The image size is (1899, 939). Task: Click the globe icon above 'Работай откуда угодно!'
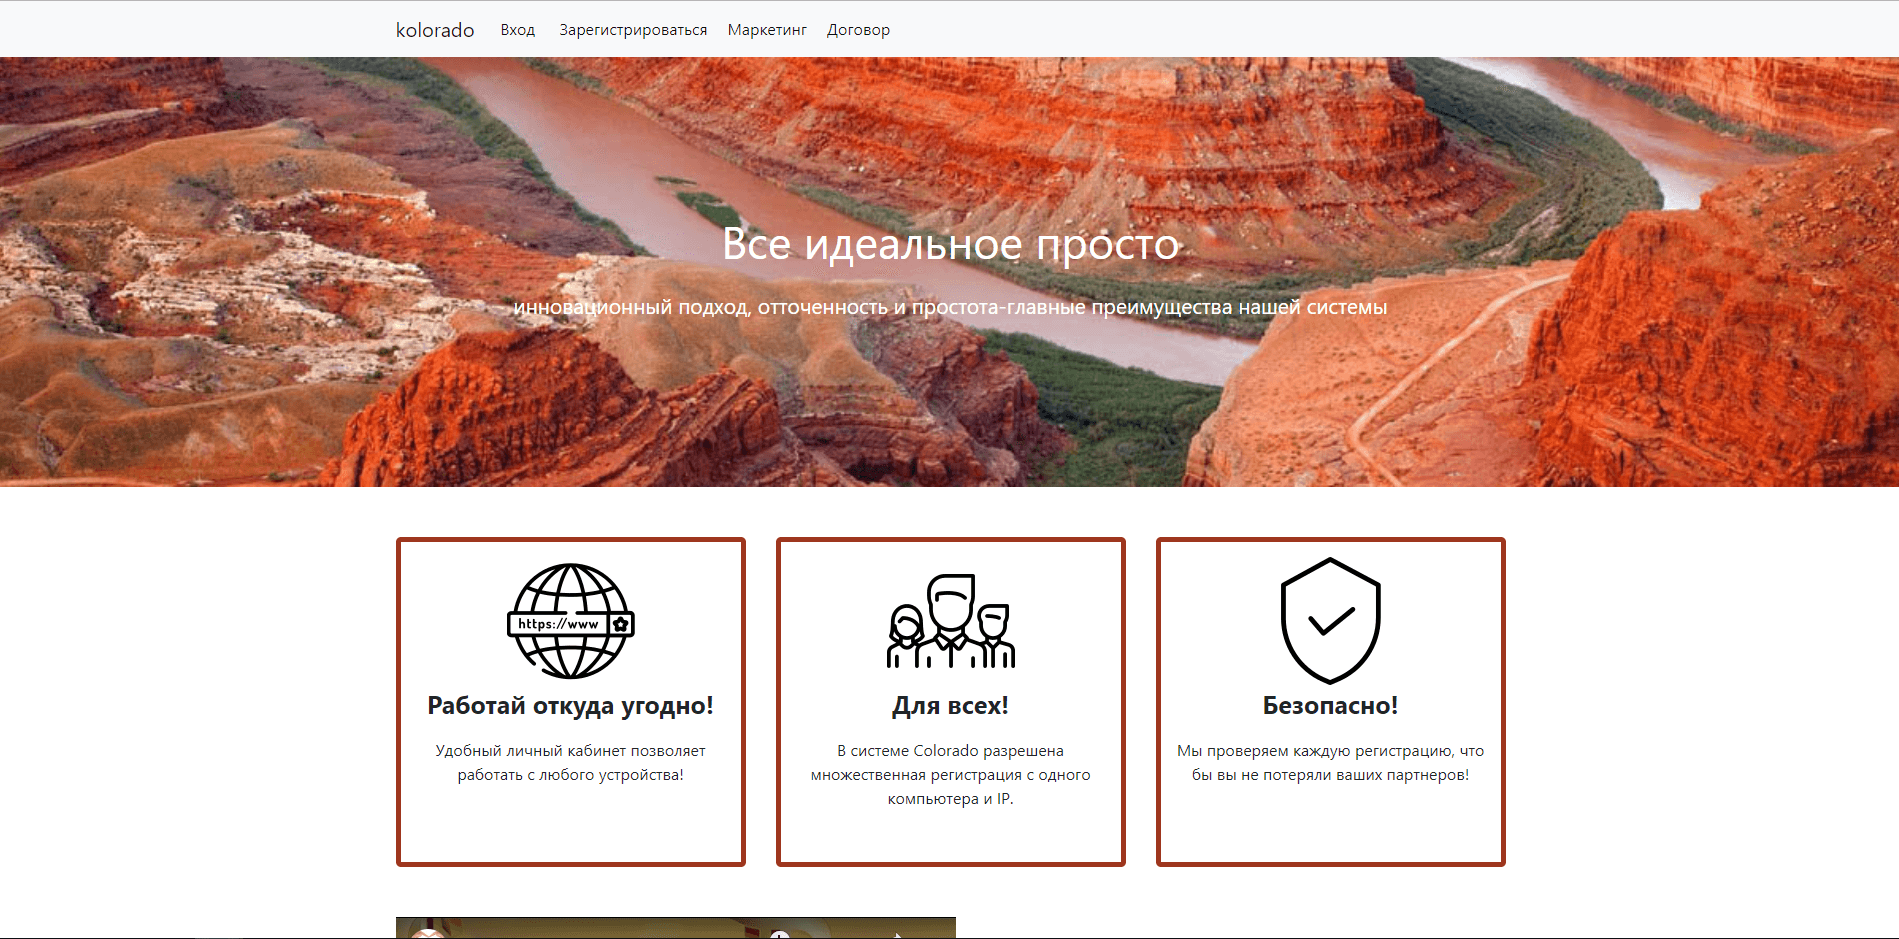coord(570,622)
